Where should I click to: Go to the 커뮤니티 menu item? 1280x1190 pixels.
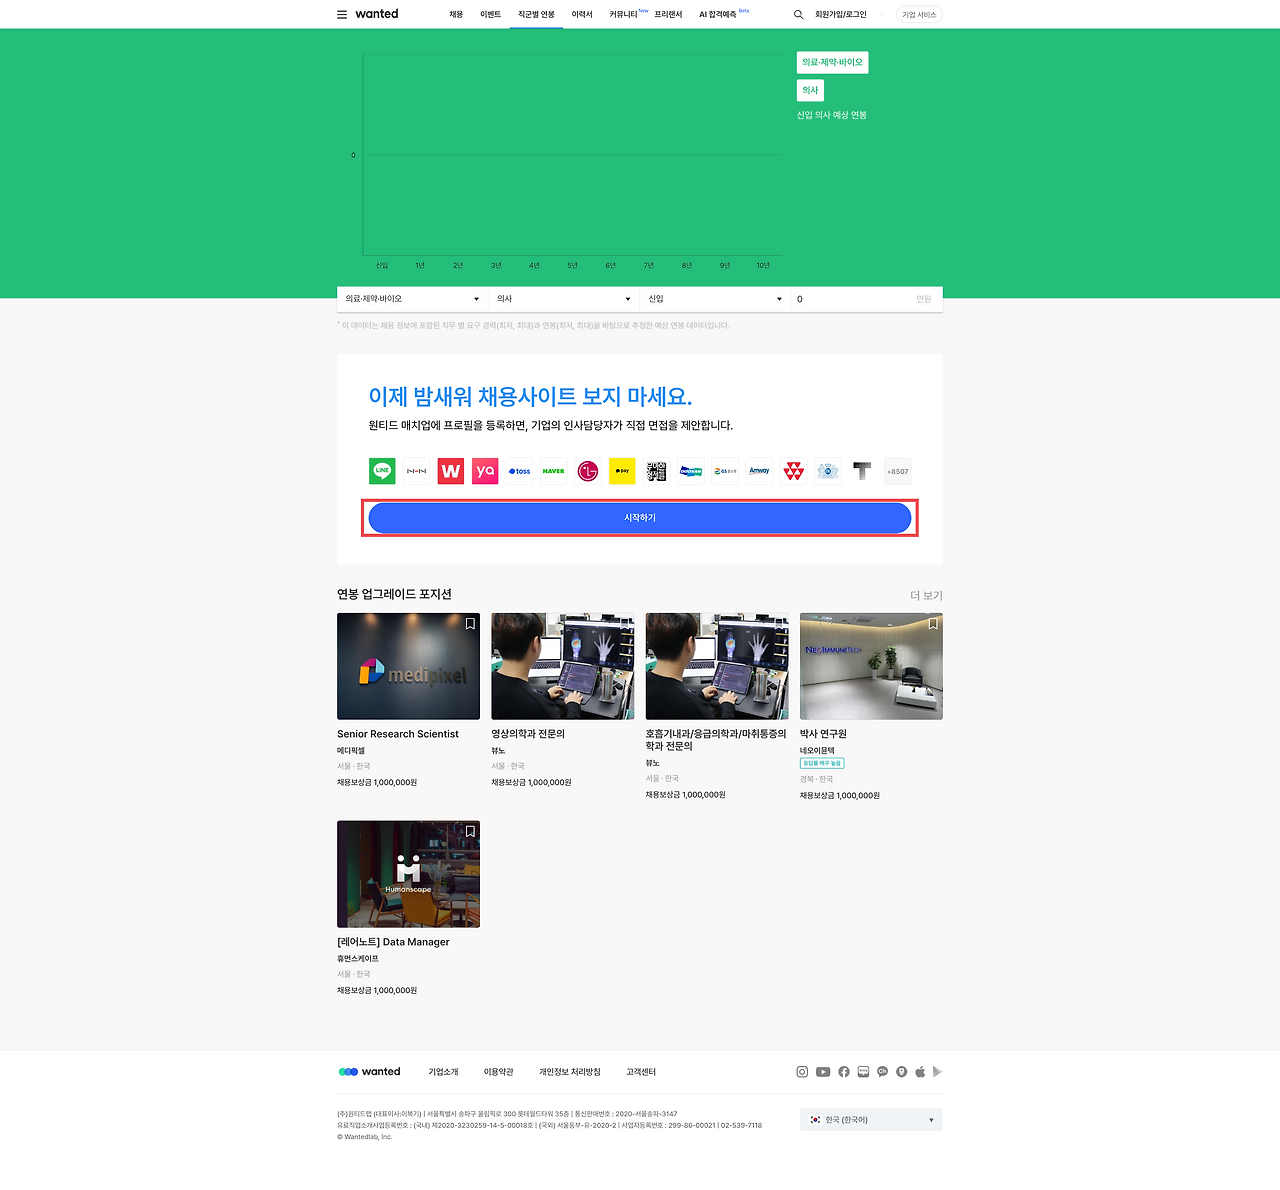tap(624, 15)
